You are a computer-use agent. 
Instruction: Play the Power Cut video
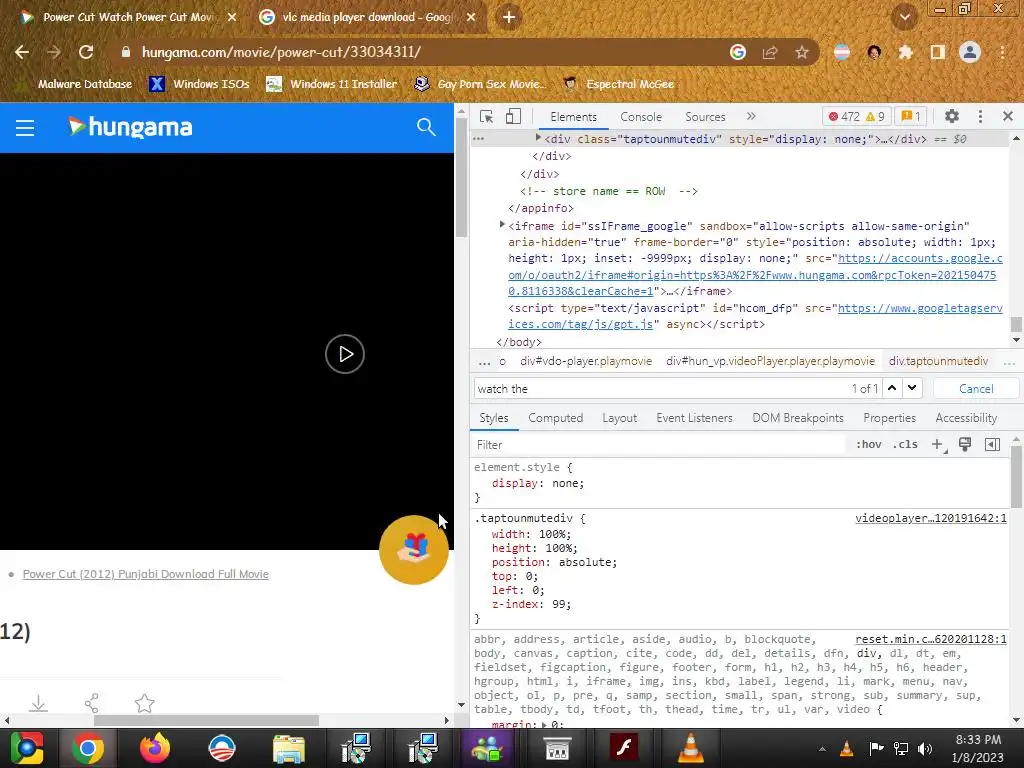coord(345,354)
